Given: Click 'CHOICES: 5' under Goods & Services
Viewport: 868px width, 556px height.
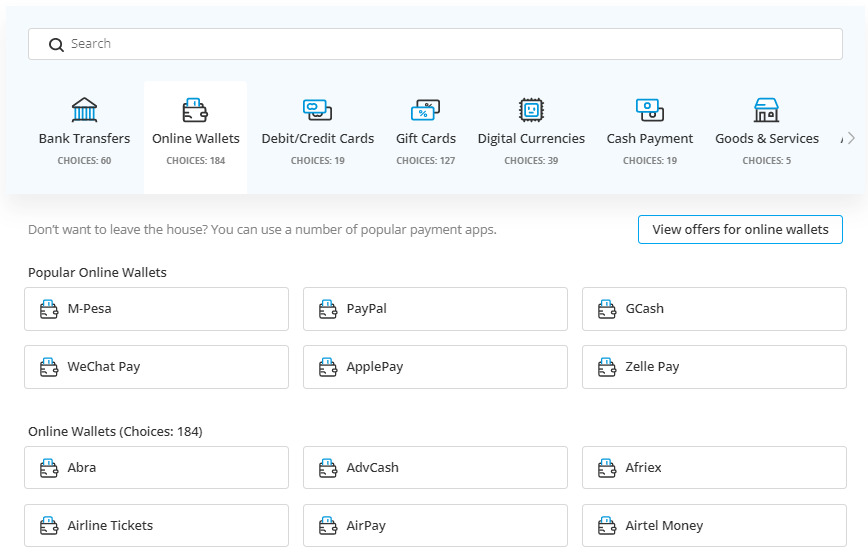Looking at the screenshot, I should pyautogui.click(x=766, y=161).
